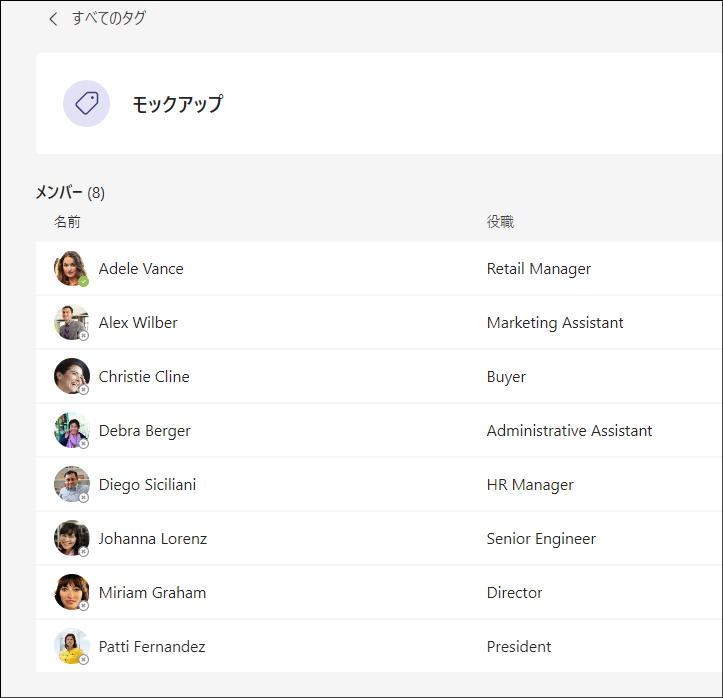Click the tag icon beside モックアップ
Image resolution: width=723 pixels, height=698 pixels.
tap(86, 103)
